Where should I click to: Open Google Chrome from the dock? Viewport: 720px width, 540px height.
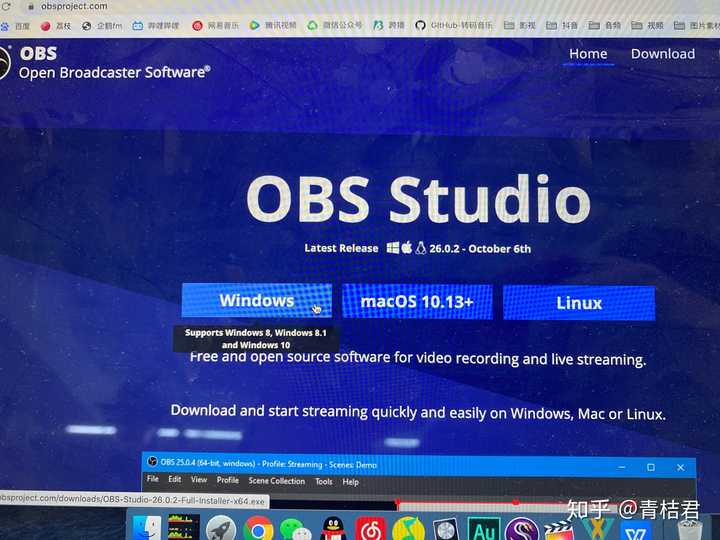click(258, 529)
